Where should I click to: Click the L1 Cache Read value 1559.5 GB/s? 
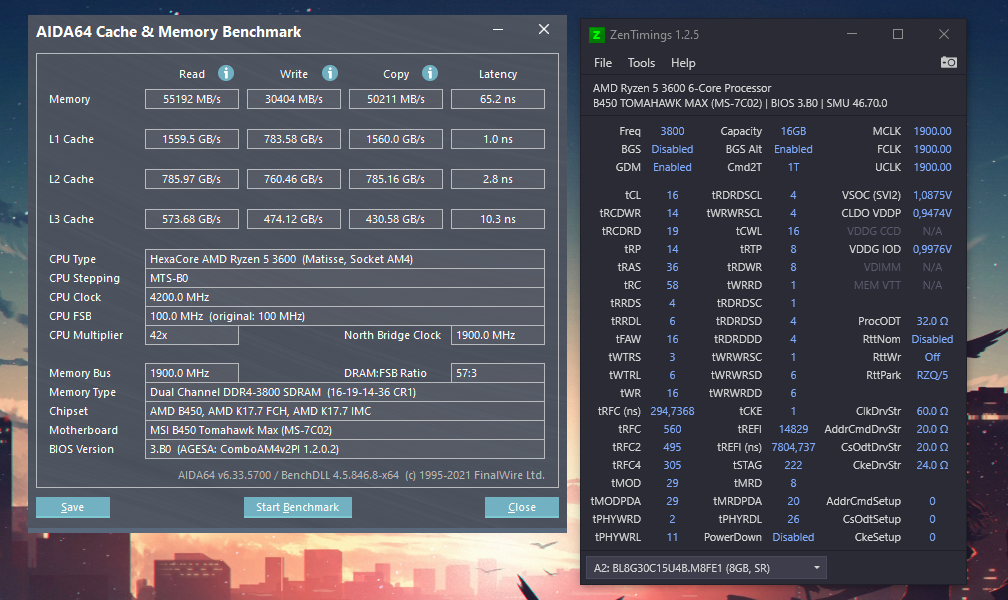coord(192,139)
